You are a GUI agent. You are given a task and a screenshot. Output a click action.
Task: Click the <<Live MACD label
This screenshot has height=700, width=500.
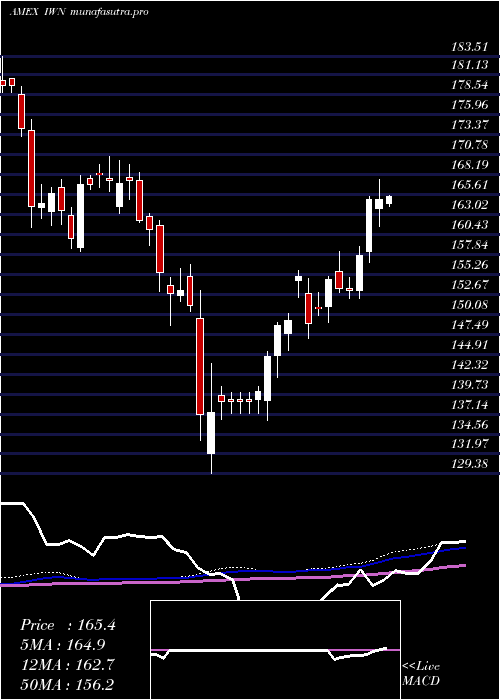421,674
